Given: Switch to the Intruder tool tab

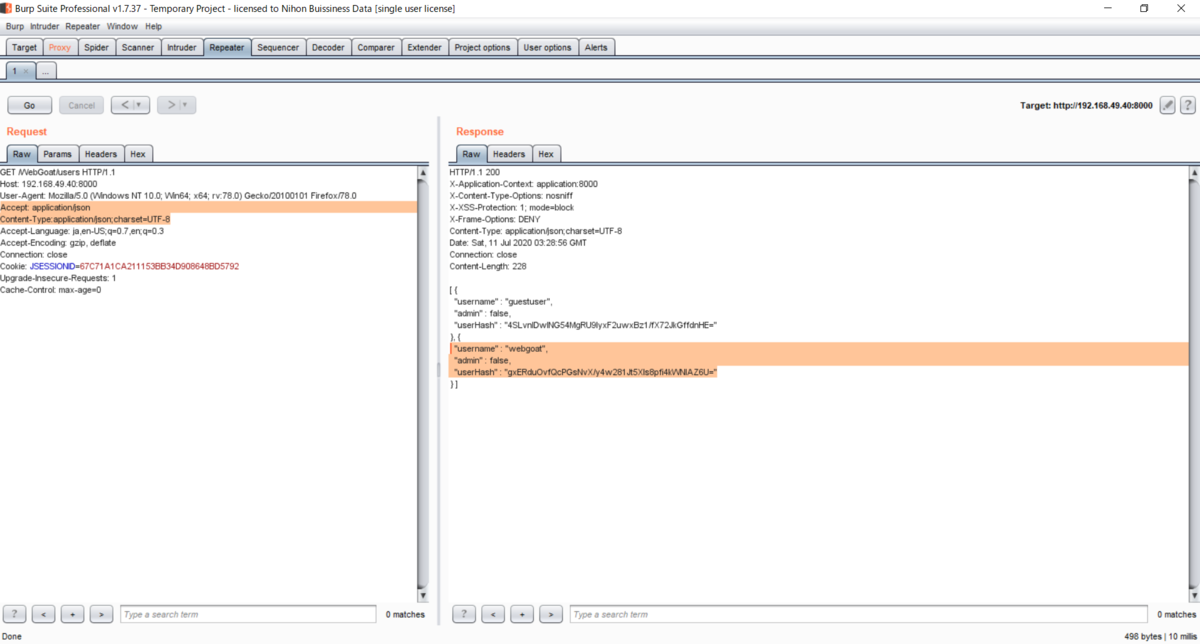Looking at the screenshot, I should coord(182,47).
